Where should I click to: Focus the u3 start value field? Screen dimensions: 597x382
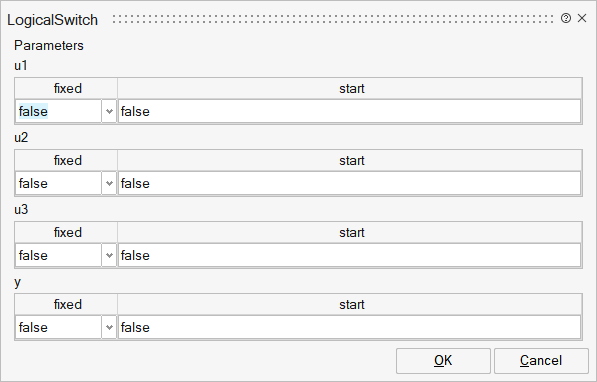pos(350,255)
